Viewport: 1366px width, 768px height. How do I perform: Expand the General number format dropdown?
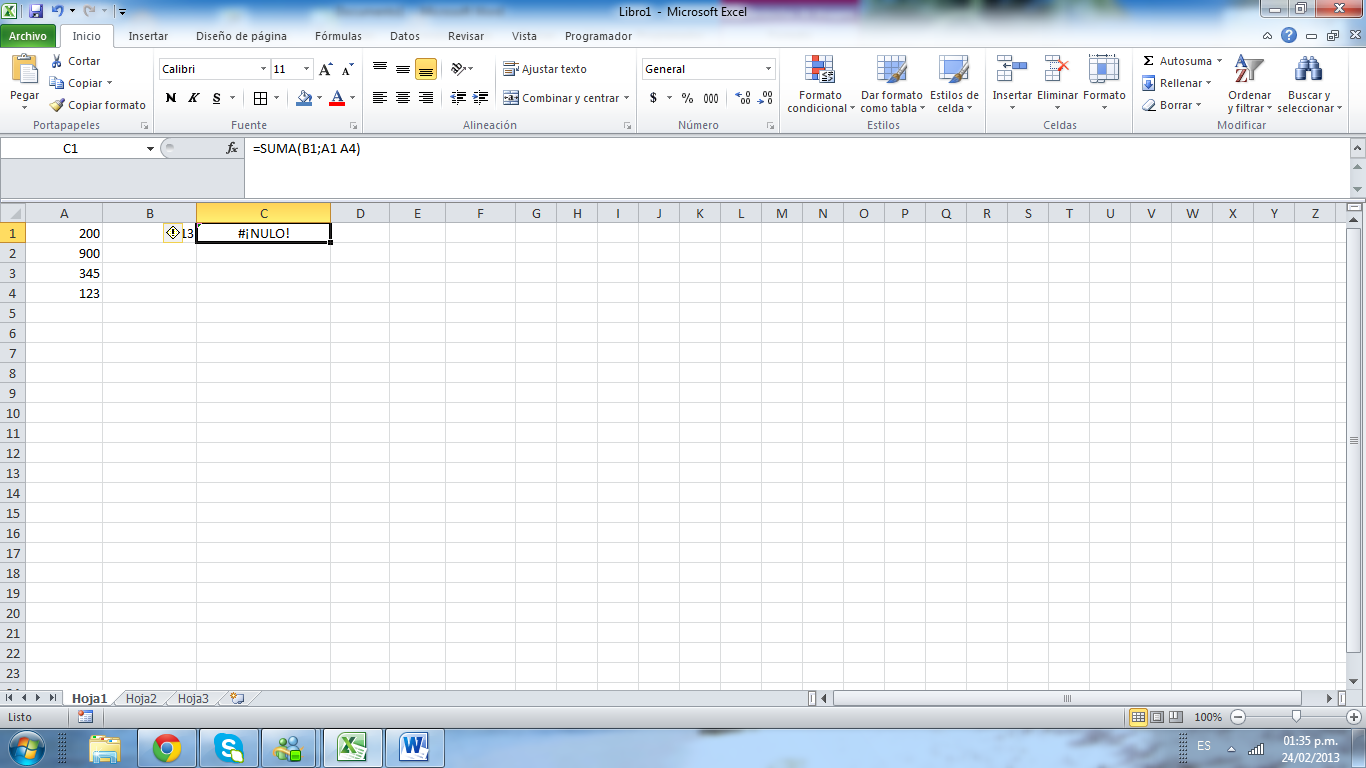768,69
